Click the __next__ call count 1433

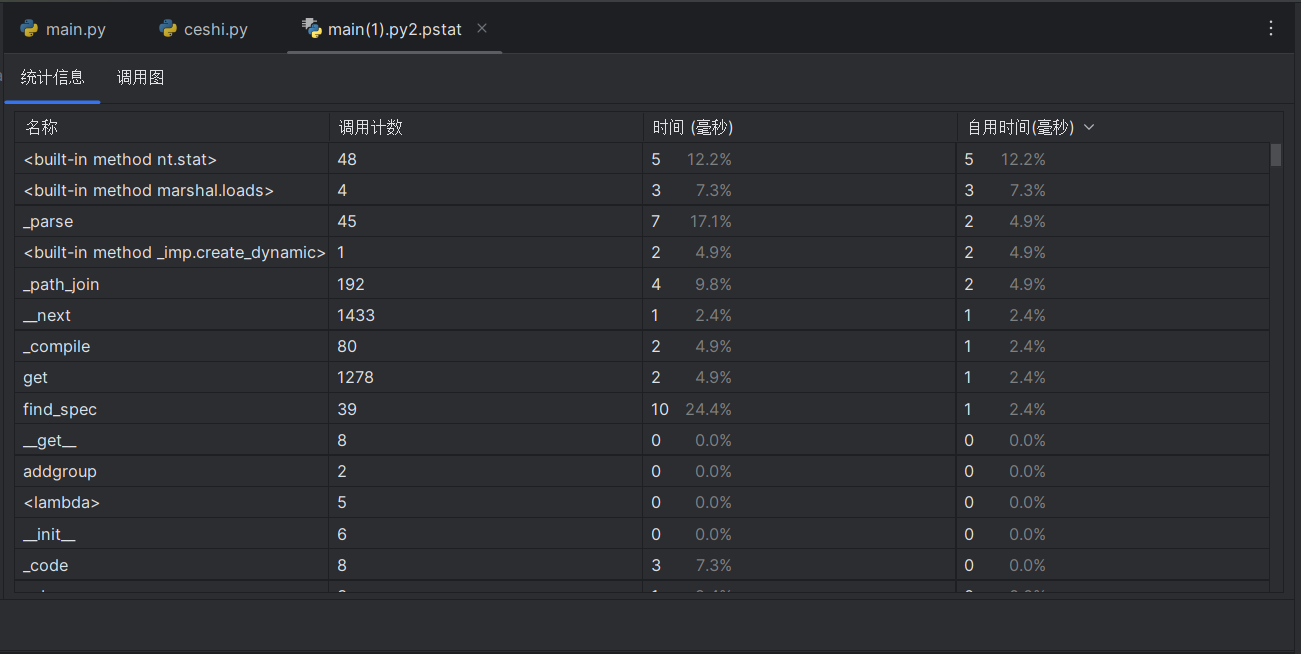356,315
